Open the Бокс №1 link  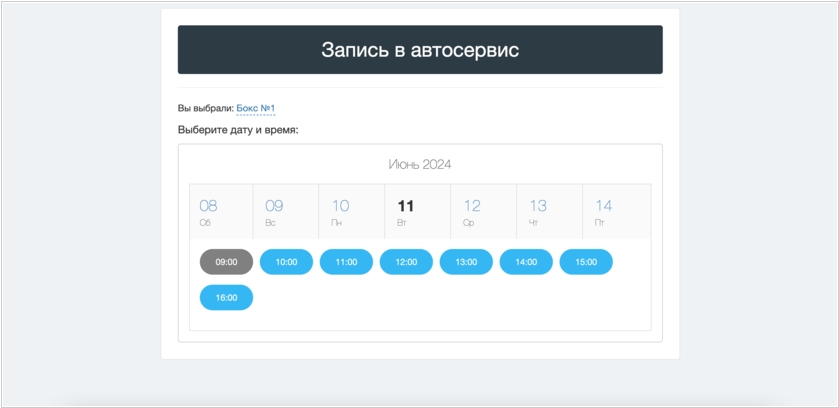[256, 109]
